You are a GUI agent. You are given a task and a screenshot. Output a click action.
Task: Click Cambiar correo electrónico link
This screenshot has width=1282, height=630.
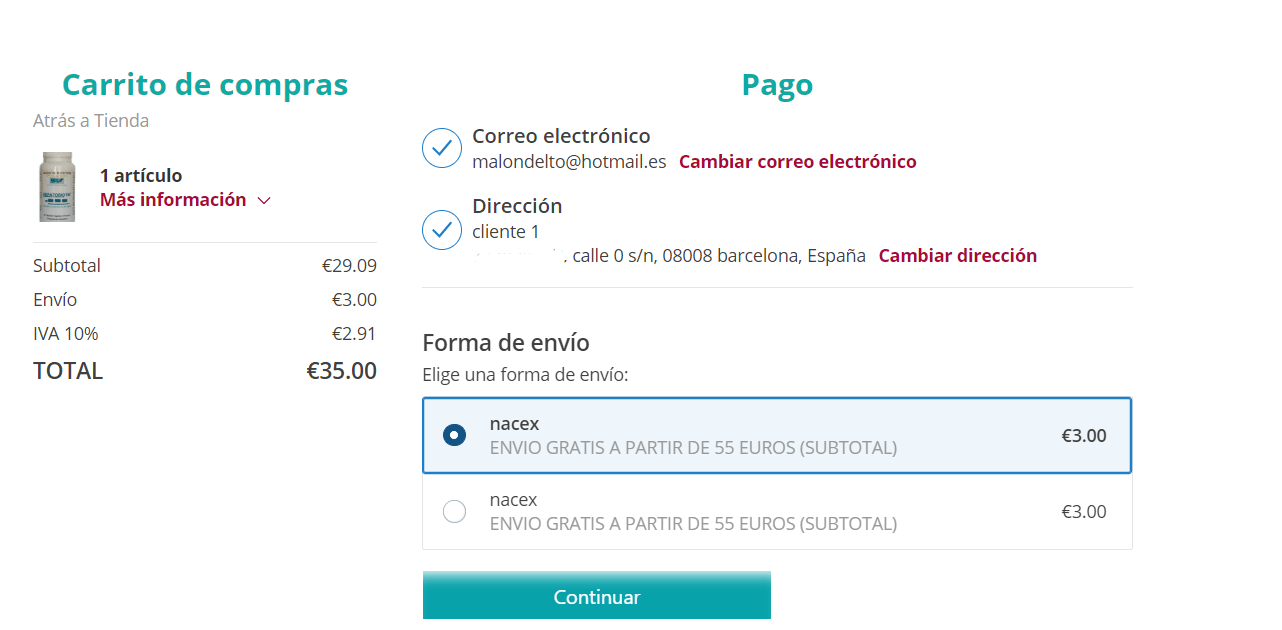(x=797, y=162)
